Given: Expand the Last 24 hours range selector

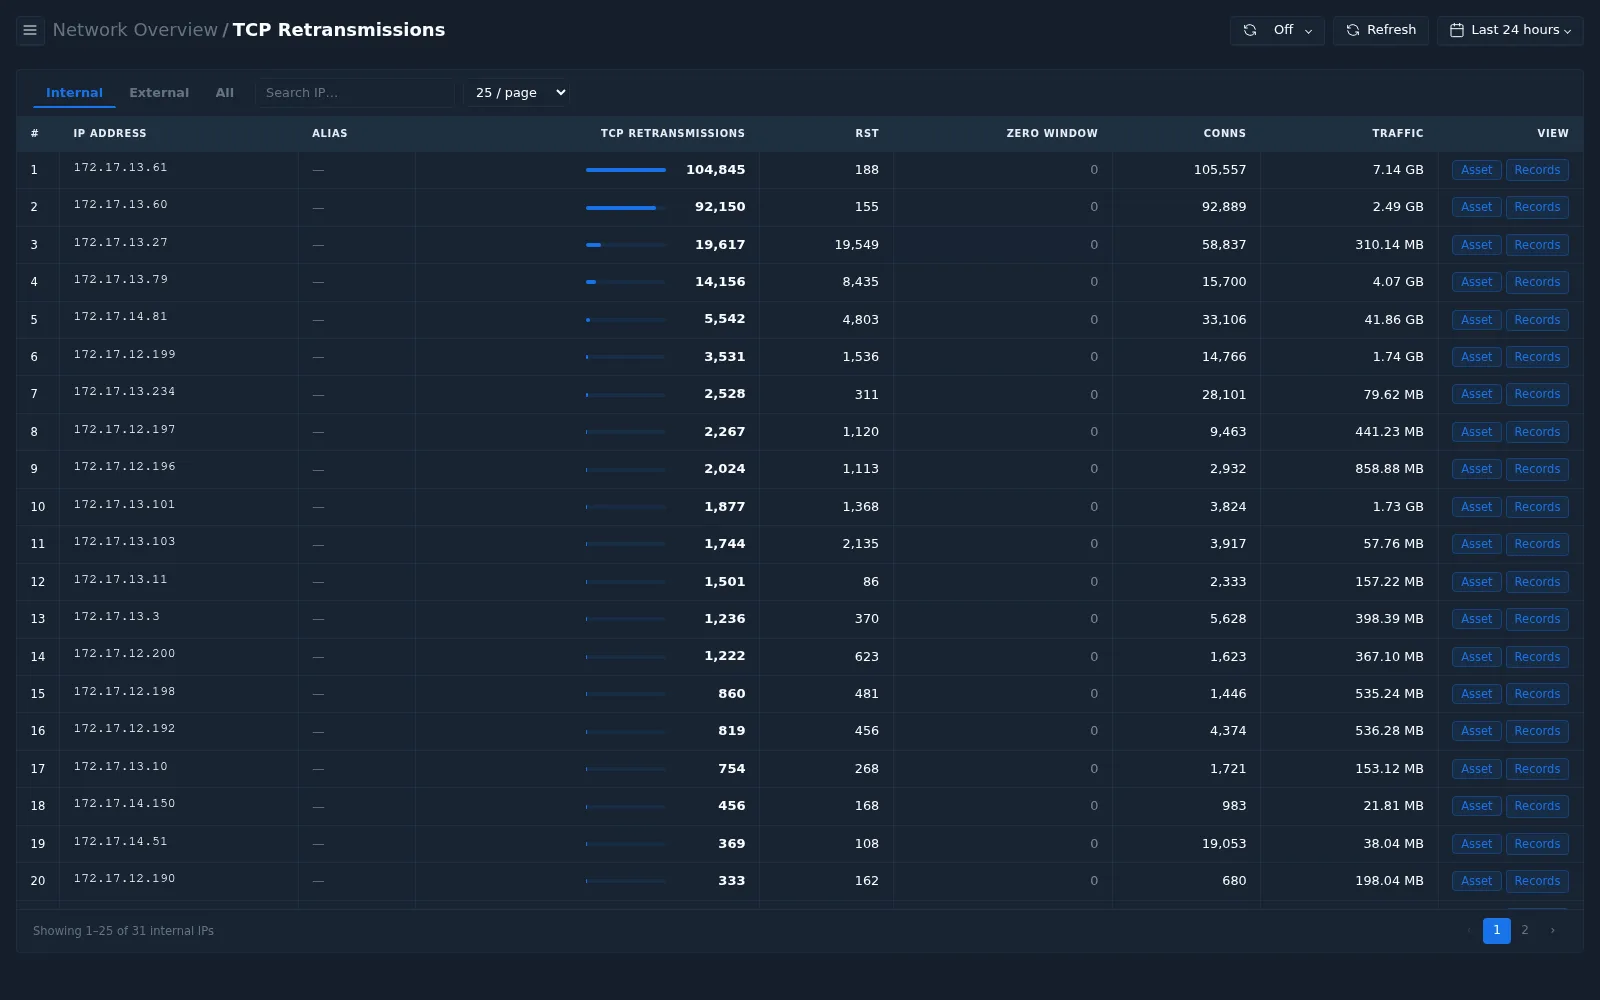Looking at the screenshot, I should 1510,30.
